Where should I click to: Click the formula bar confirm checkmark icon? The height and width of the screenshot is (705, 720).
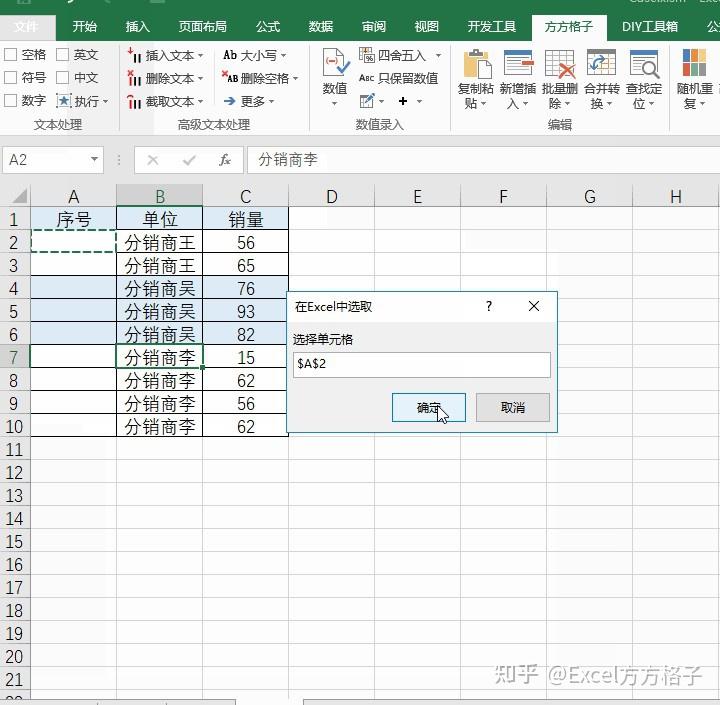pyautogui.click(x=189, y=160)
